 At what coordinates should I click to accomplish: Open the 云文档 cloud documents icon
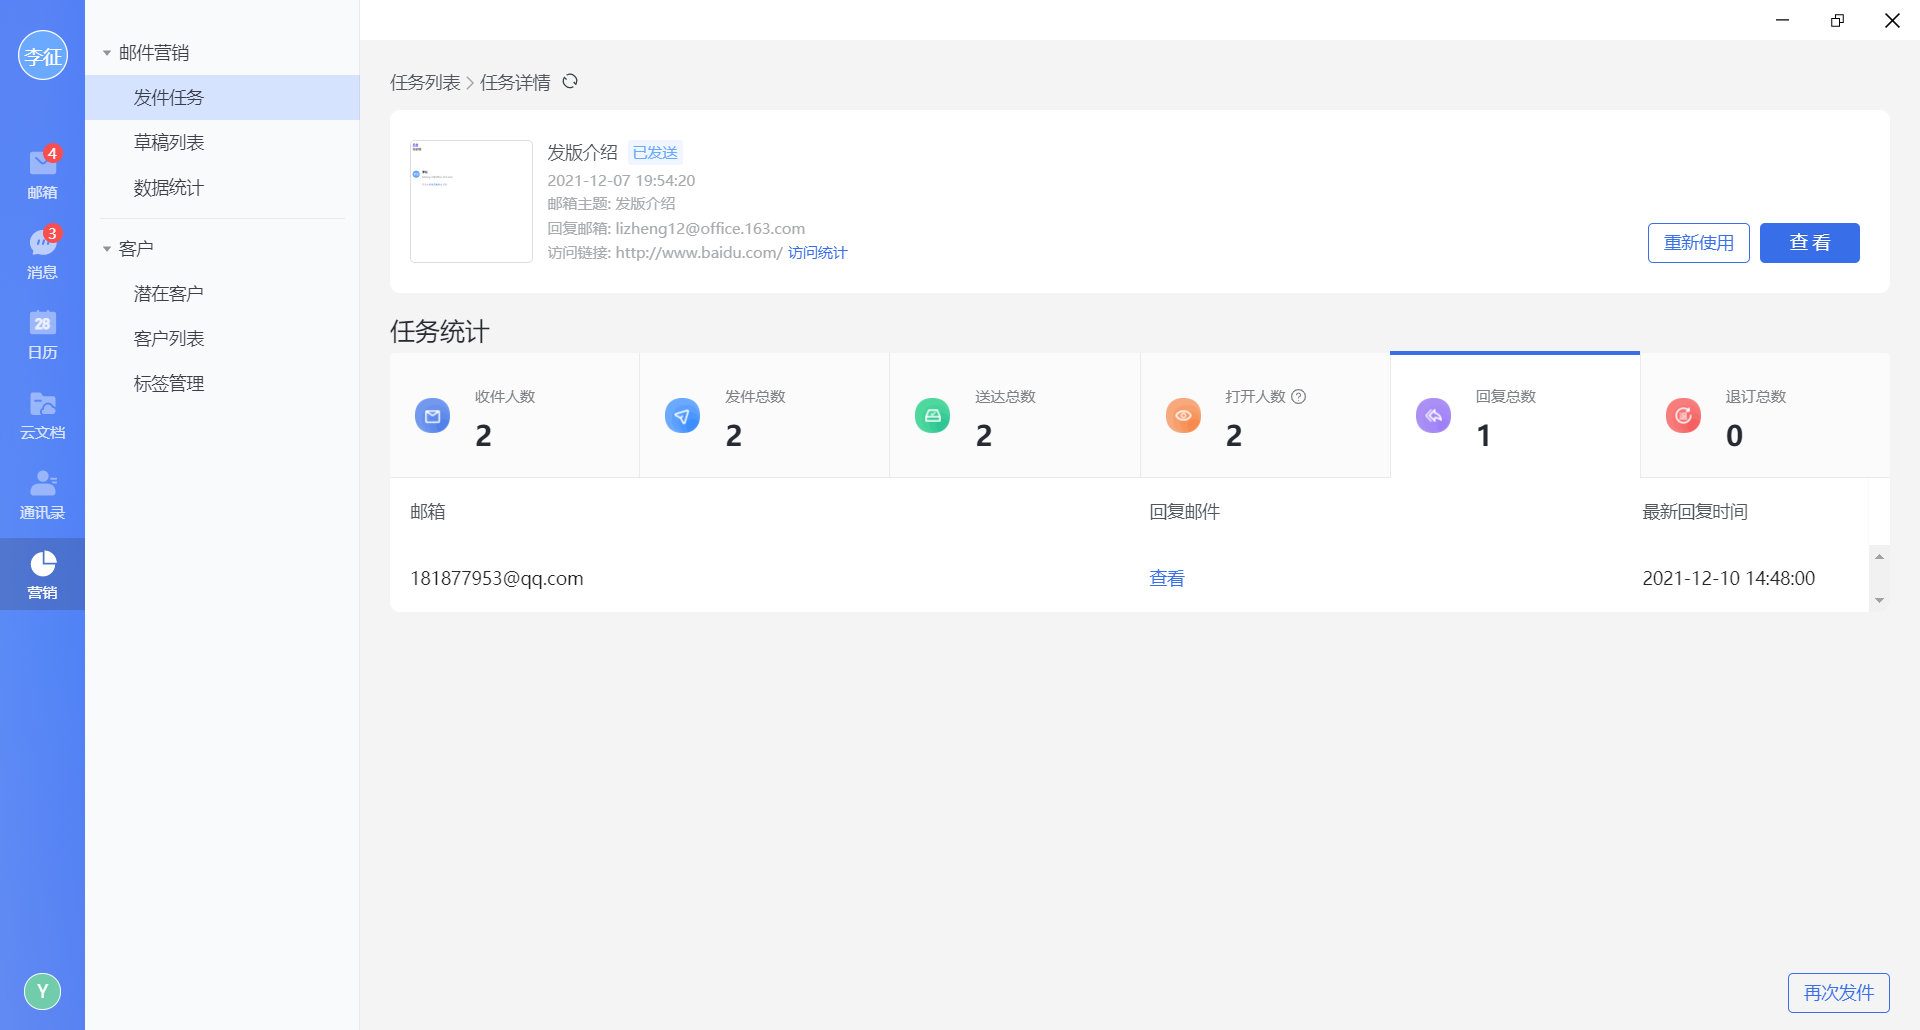42,413
